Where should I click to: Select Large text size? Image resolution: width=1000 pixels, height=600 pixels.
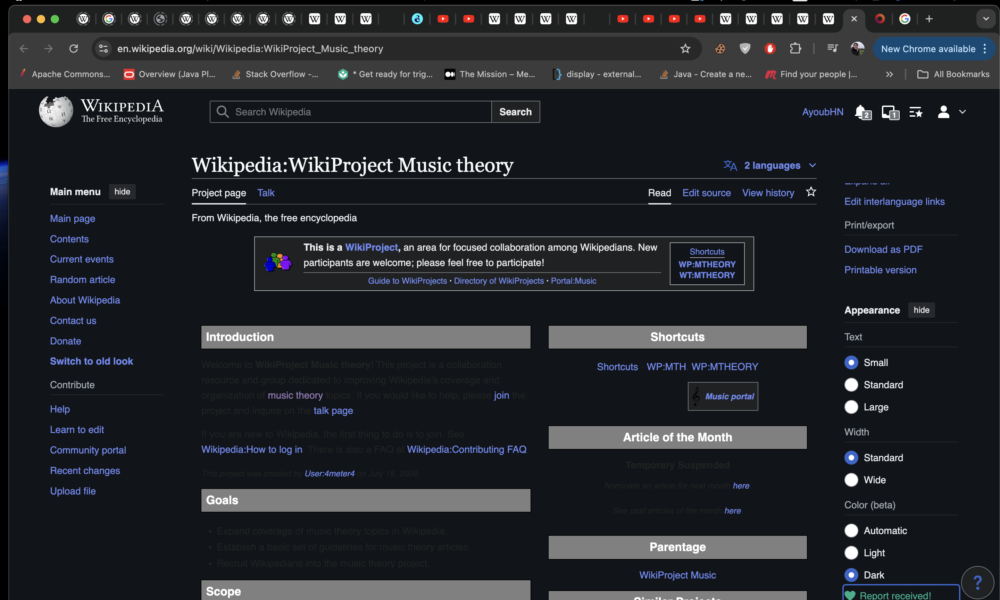(x=851, y=407)
